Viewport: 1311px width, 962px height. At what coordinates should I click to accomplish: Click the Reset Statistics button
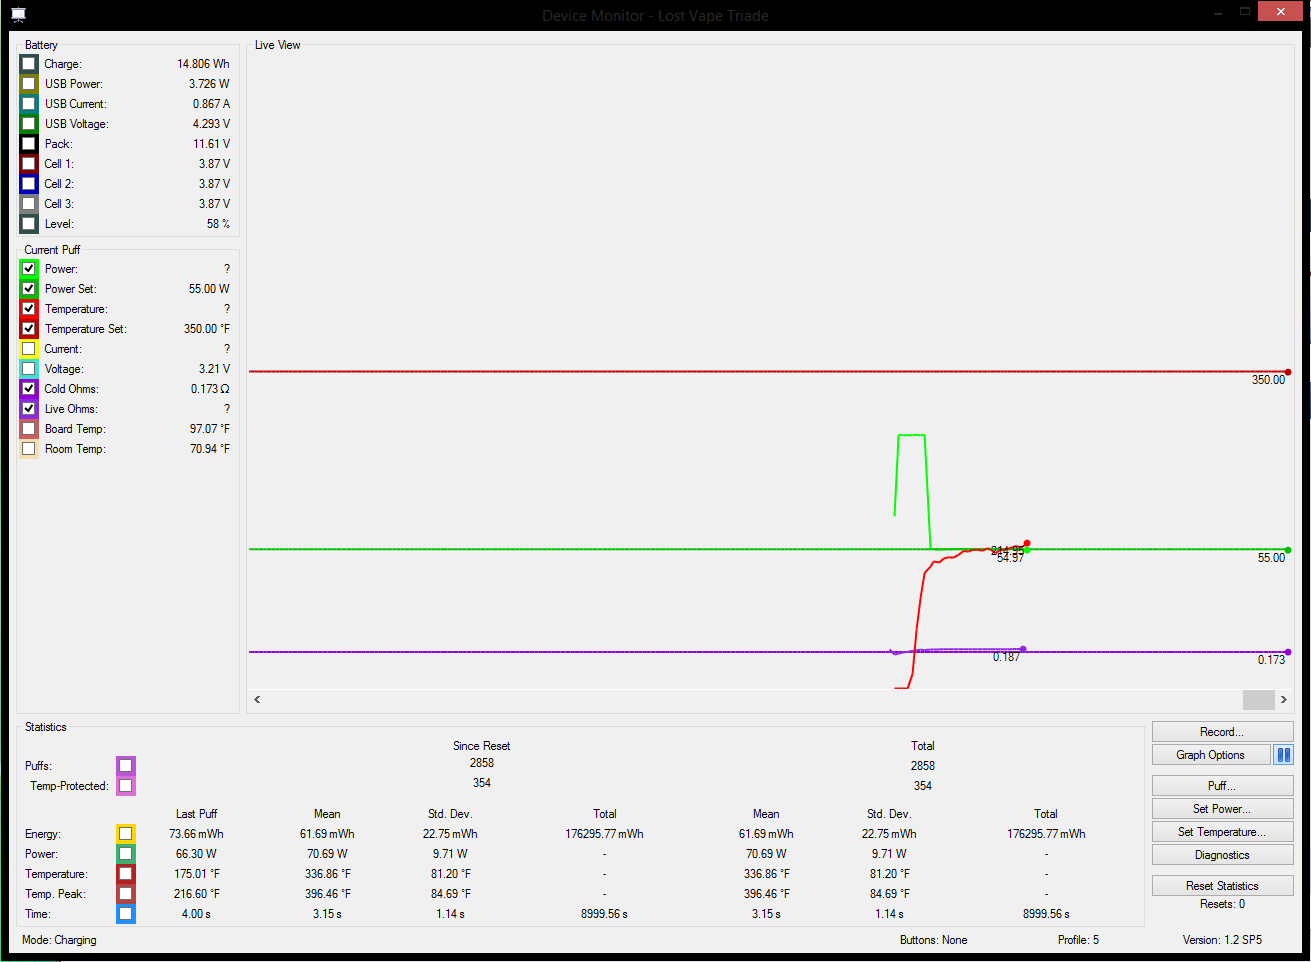pos(1222,886)
